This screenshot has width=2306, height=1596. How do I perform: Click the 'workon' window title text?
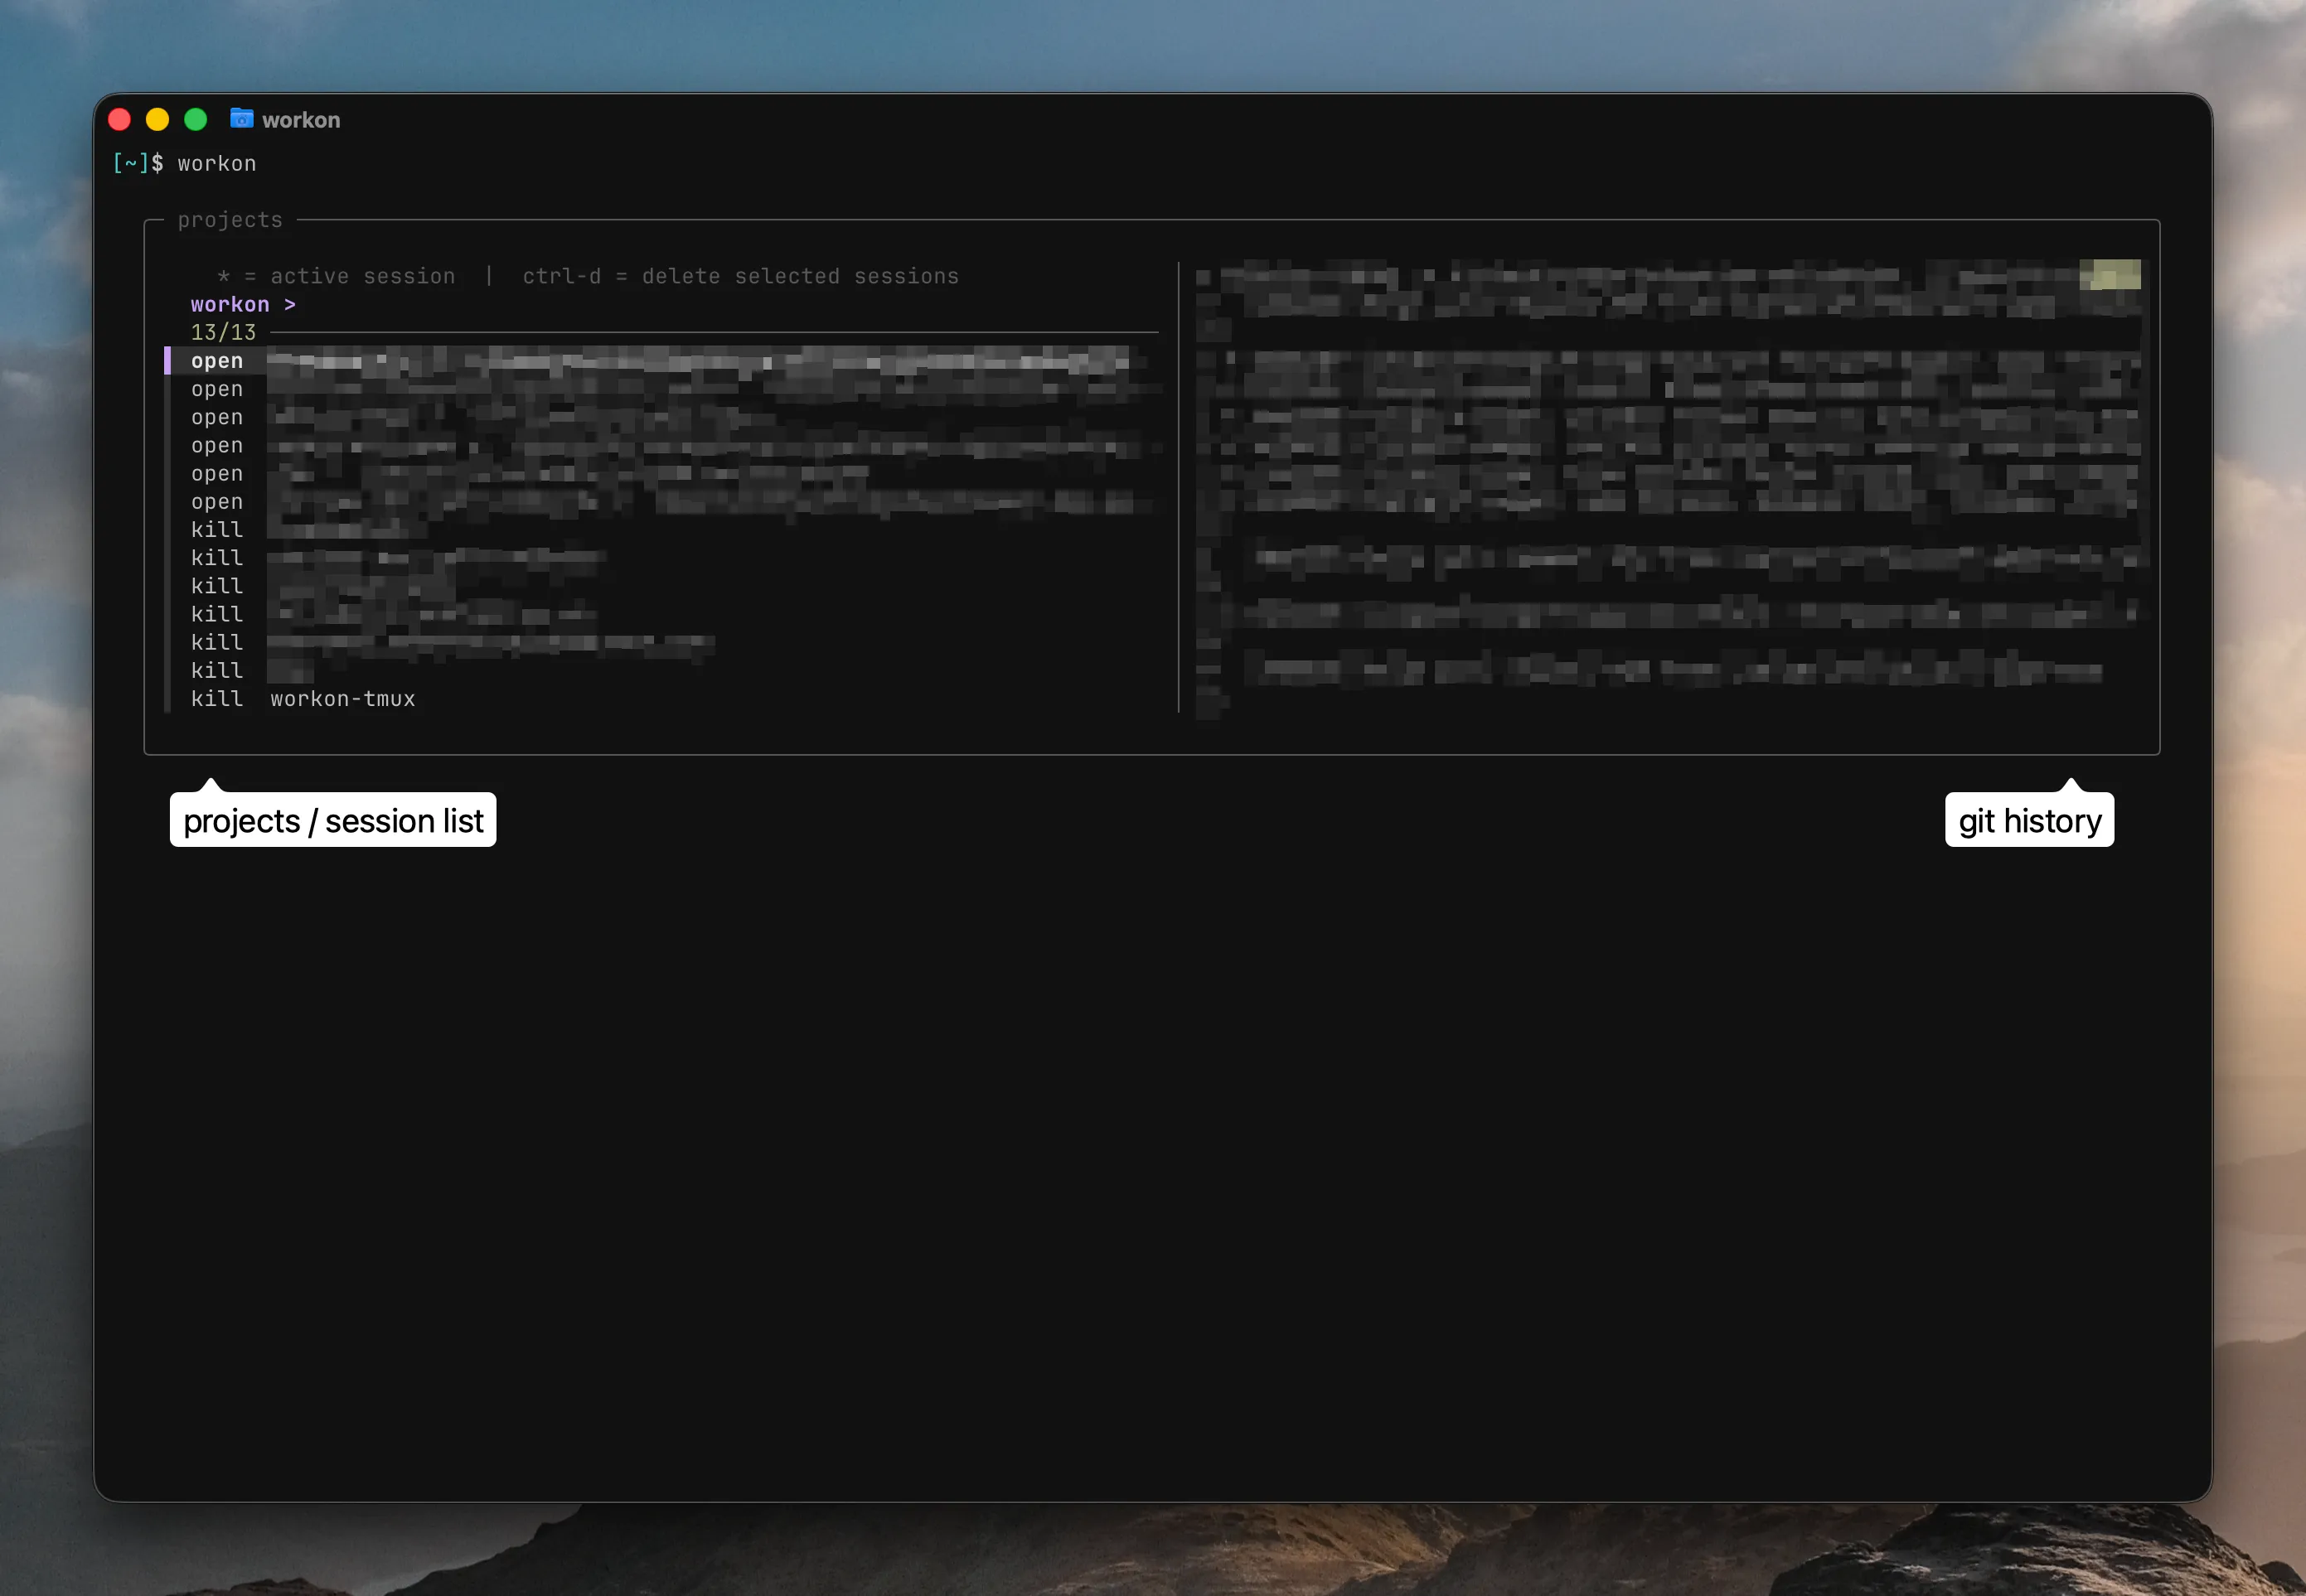point(301,120)
